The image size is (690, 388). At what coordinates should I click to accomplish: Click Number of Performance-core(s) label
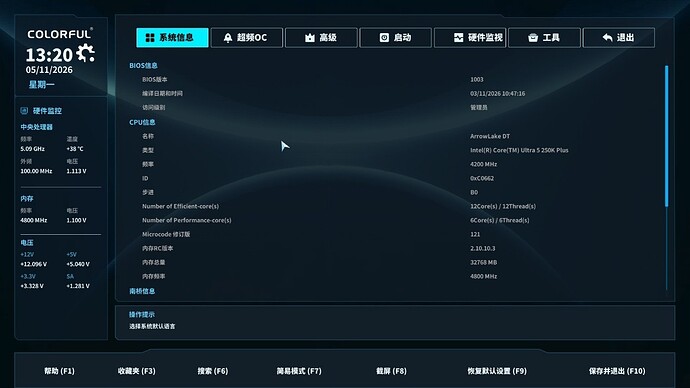187,220
